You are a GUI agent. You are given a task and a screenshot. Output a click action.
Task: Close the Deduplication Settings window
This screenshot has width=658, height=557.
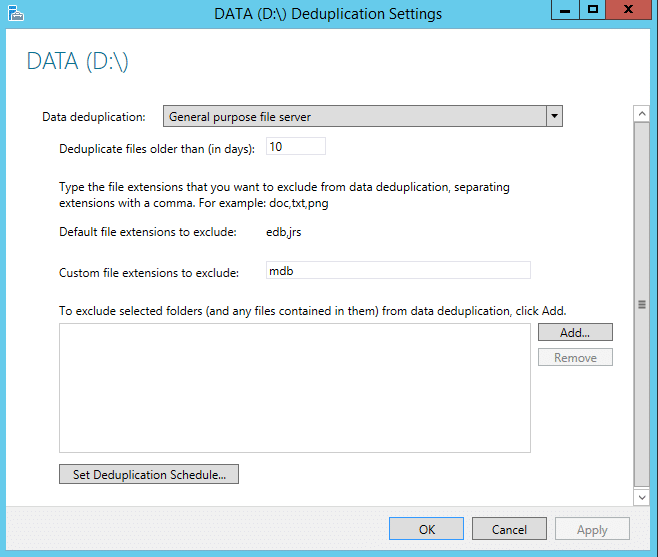click(x=628, y=10)
